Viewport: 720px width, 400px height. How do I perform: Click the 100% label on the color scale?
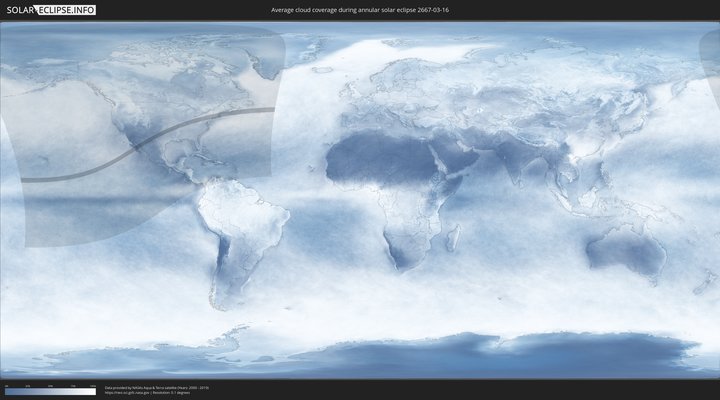93,387
